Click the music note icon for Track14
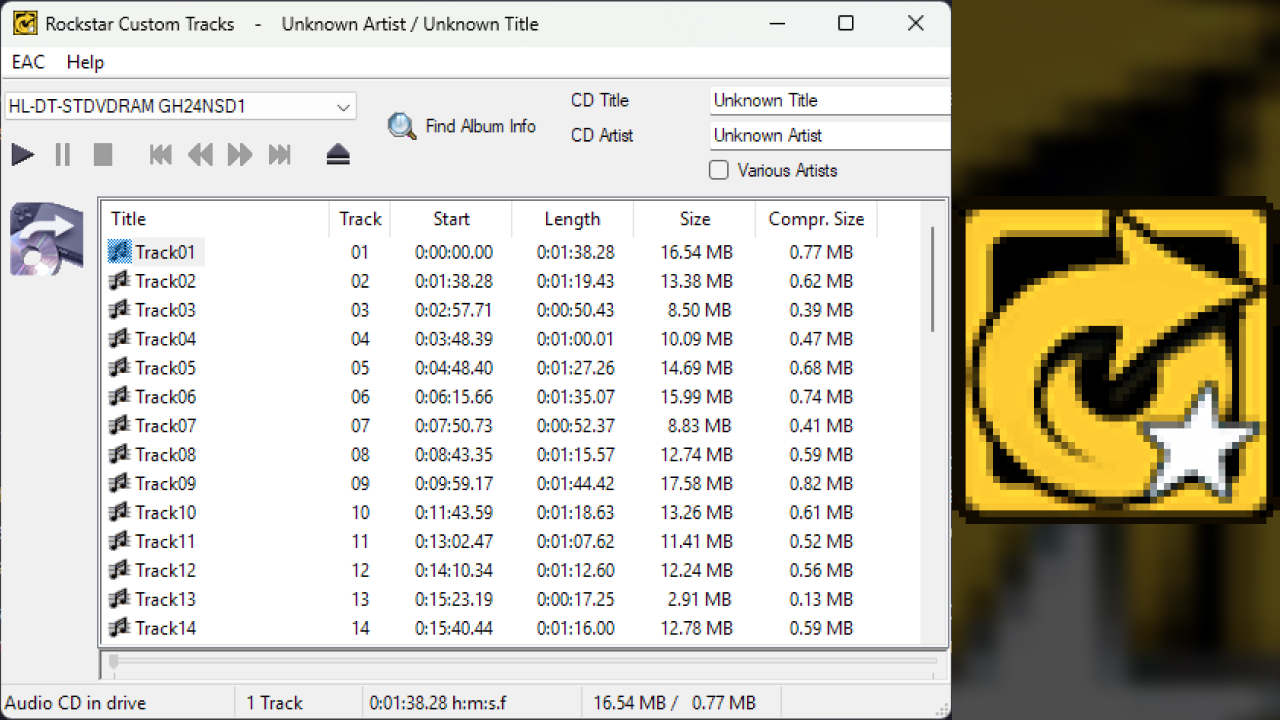The width and height of the screenshot is (1280, 720). click(120, 629)
